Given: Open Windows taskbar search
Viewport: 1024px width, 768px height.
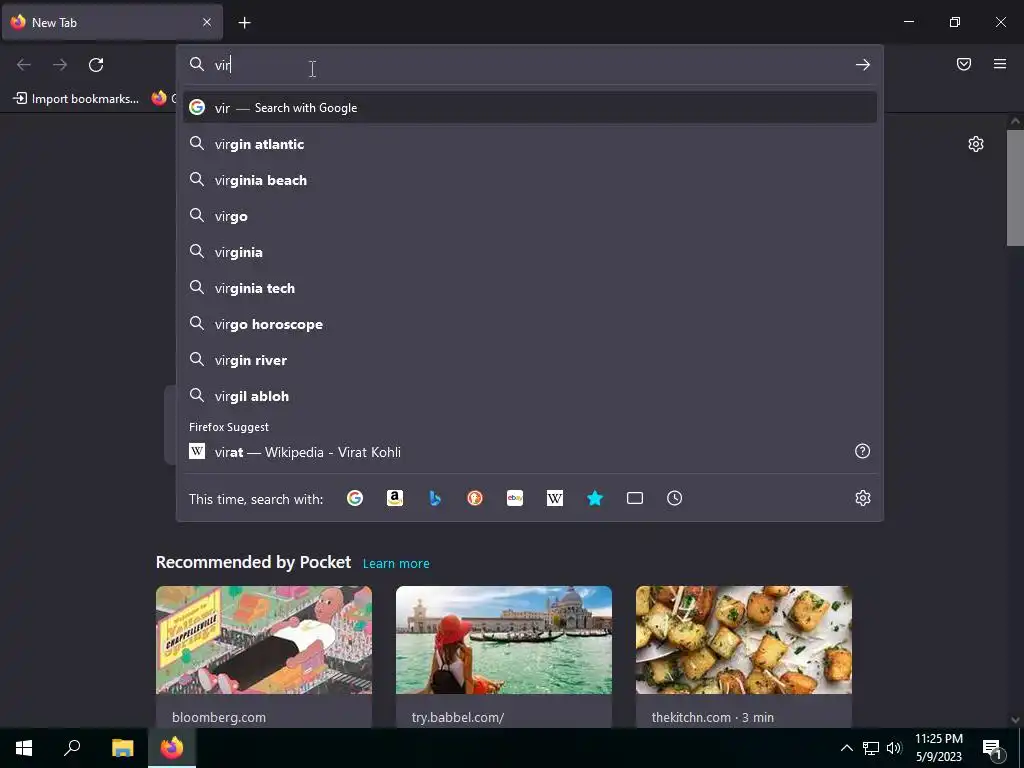Looking at the screenshot, I should pyautogui.click(x=72, y=748).
